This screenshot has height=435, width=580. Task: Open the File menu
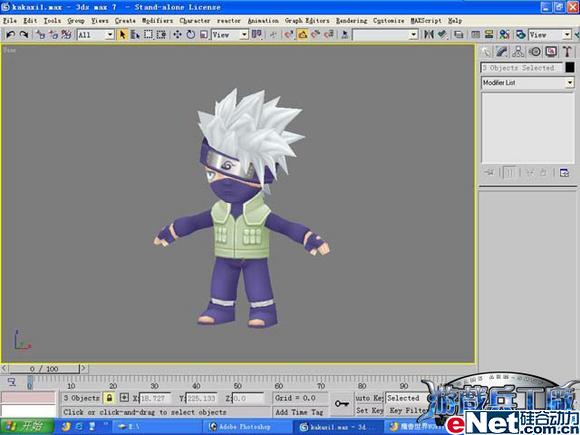(10, 21)
